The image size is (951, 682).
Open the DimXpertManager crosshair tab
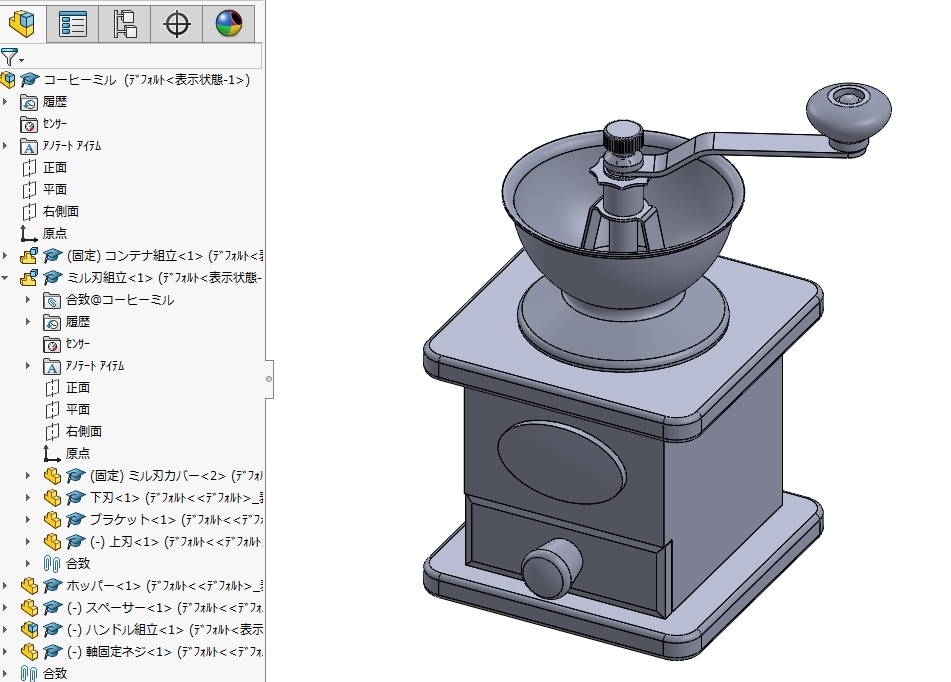tap(177, 22)
